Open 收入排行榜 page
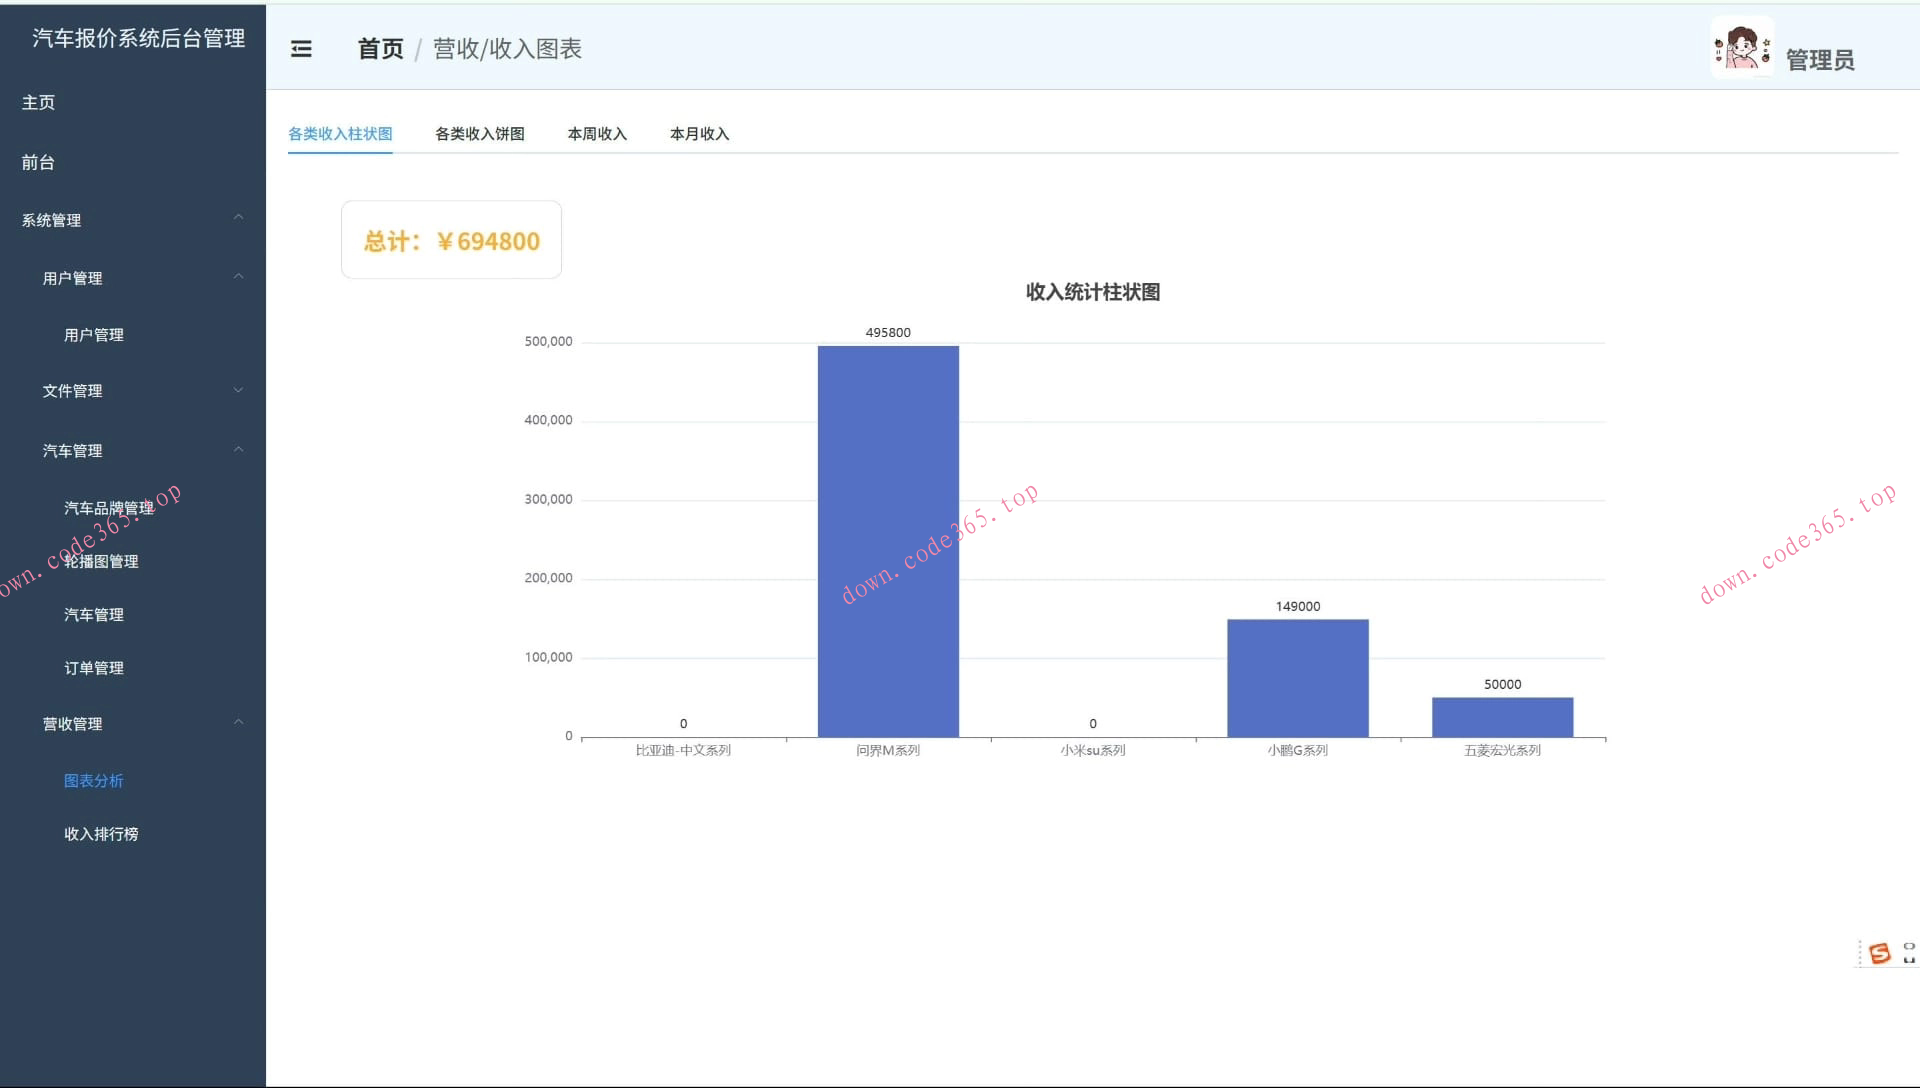The image size is (1920, 1088). click(101, 834)
